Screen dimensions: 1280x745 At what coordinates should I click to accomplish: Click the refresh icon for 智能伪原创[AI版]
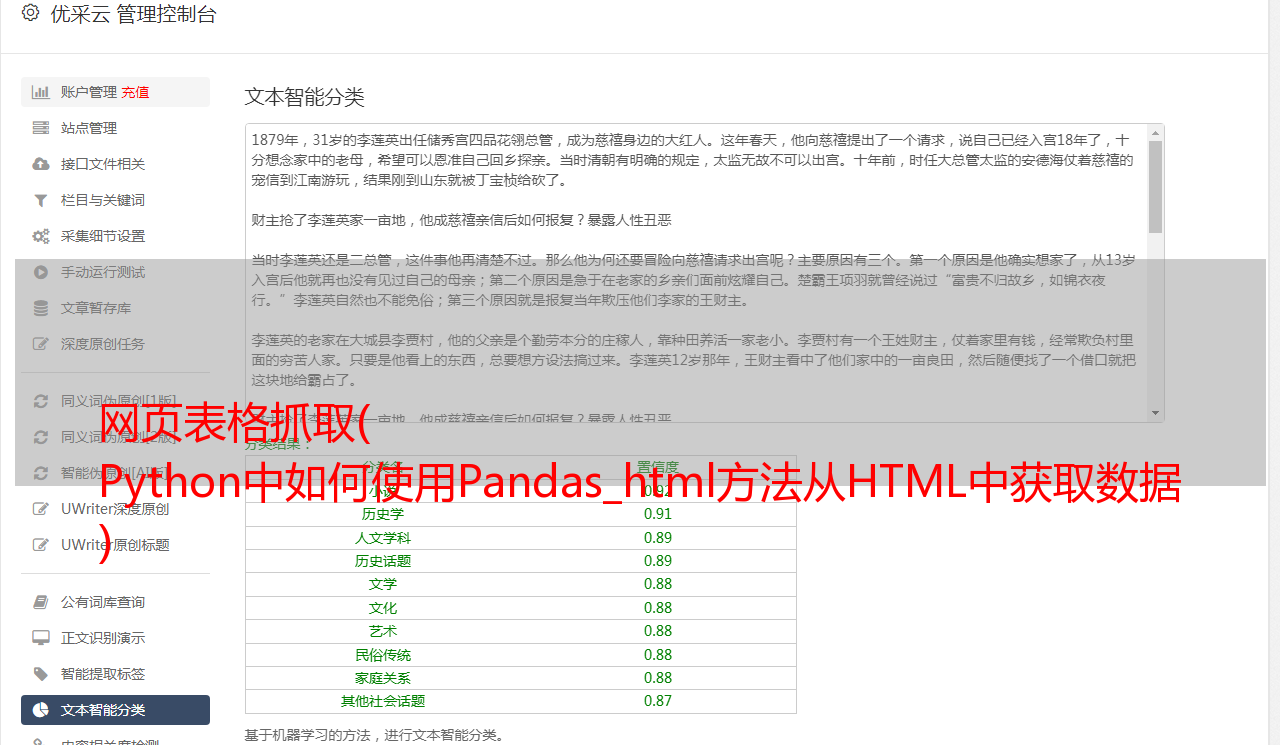[x=40, y=473]
